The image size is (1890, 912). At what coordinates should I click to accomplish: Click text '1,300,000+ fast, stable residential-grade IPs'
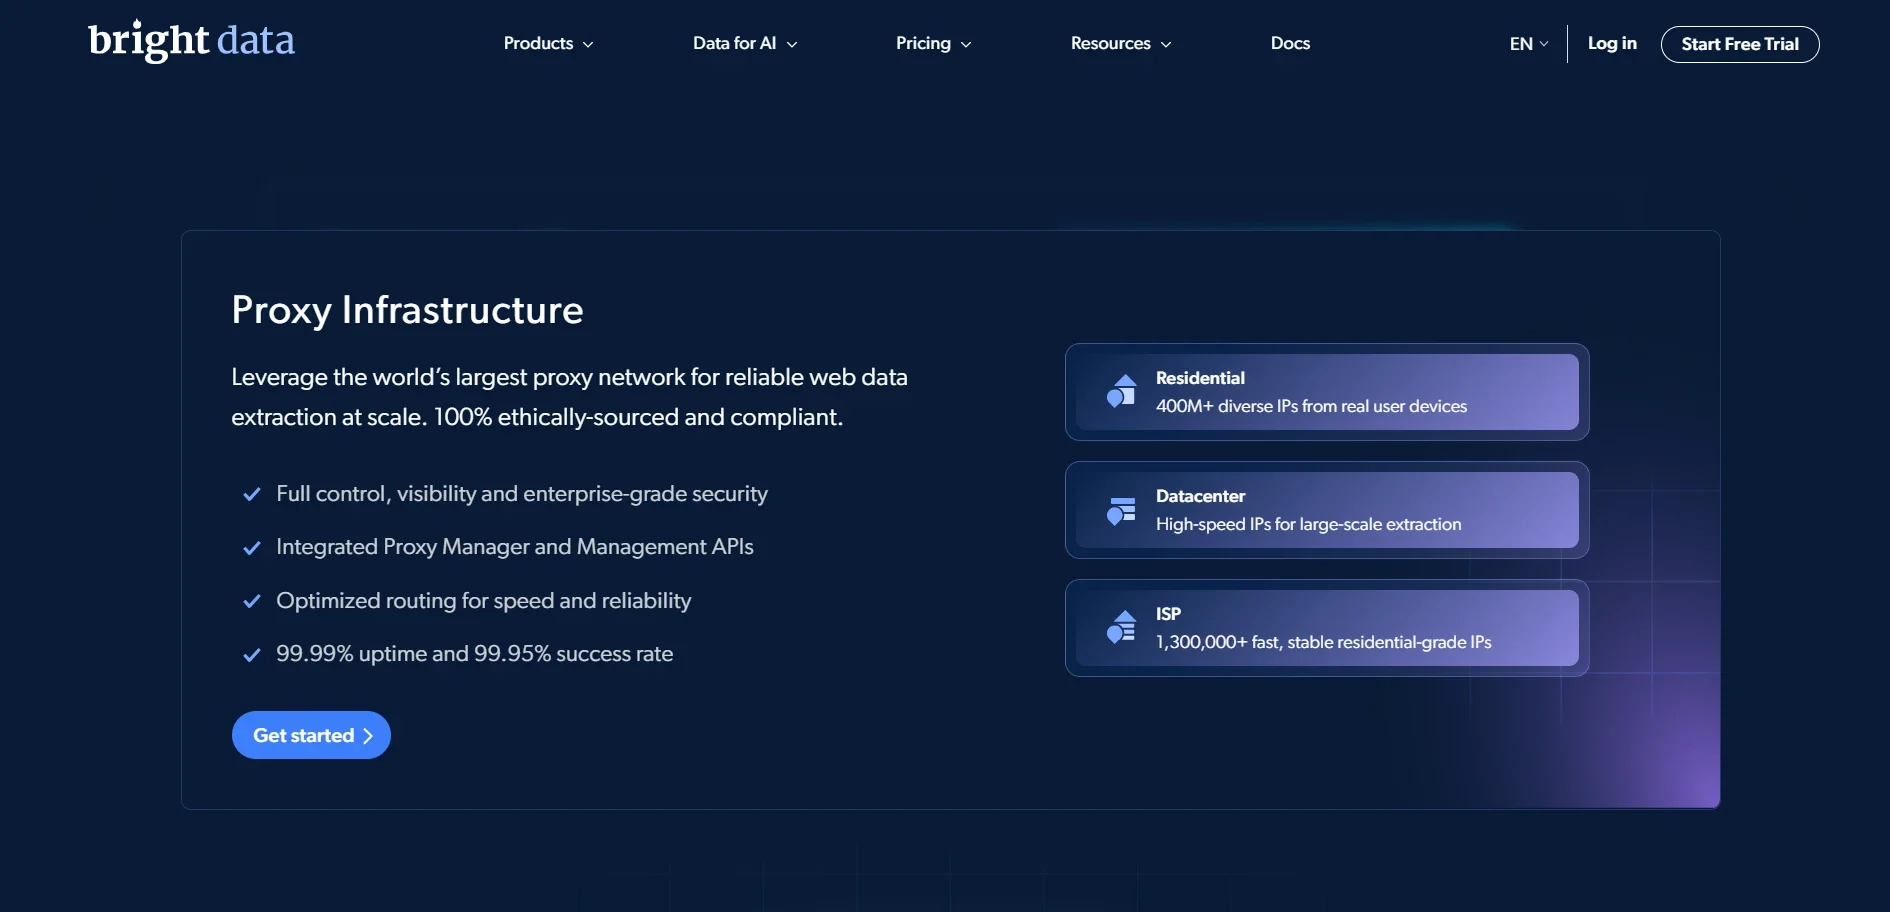pos(1323,642)
